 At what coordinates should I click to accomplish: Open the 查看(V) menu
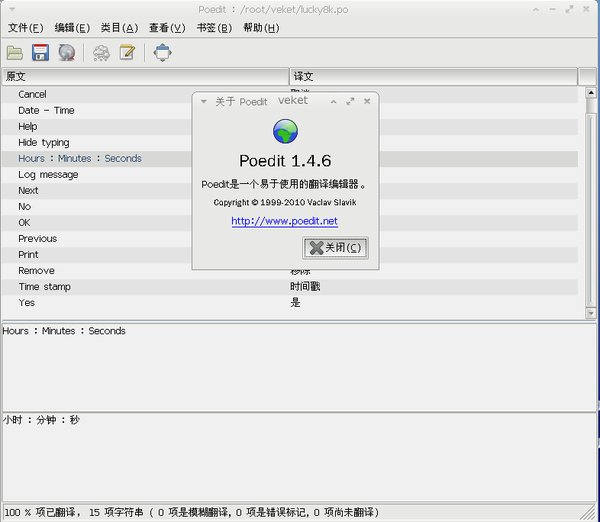click(167, 27)
